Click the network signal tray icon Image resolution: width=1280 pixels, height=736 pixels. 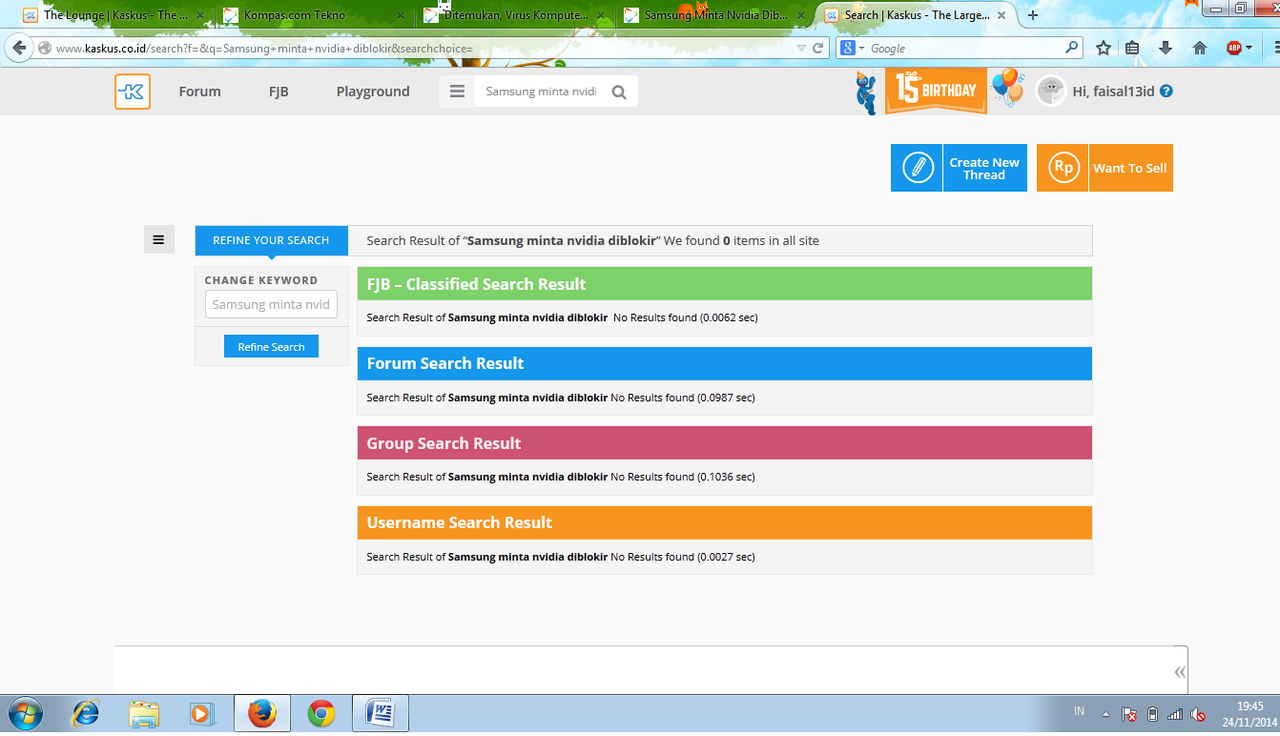point(1176,714)
